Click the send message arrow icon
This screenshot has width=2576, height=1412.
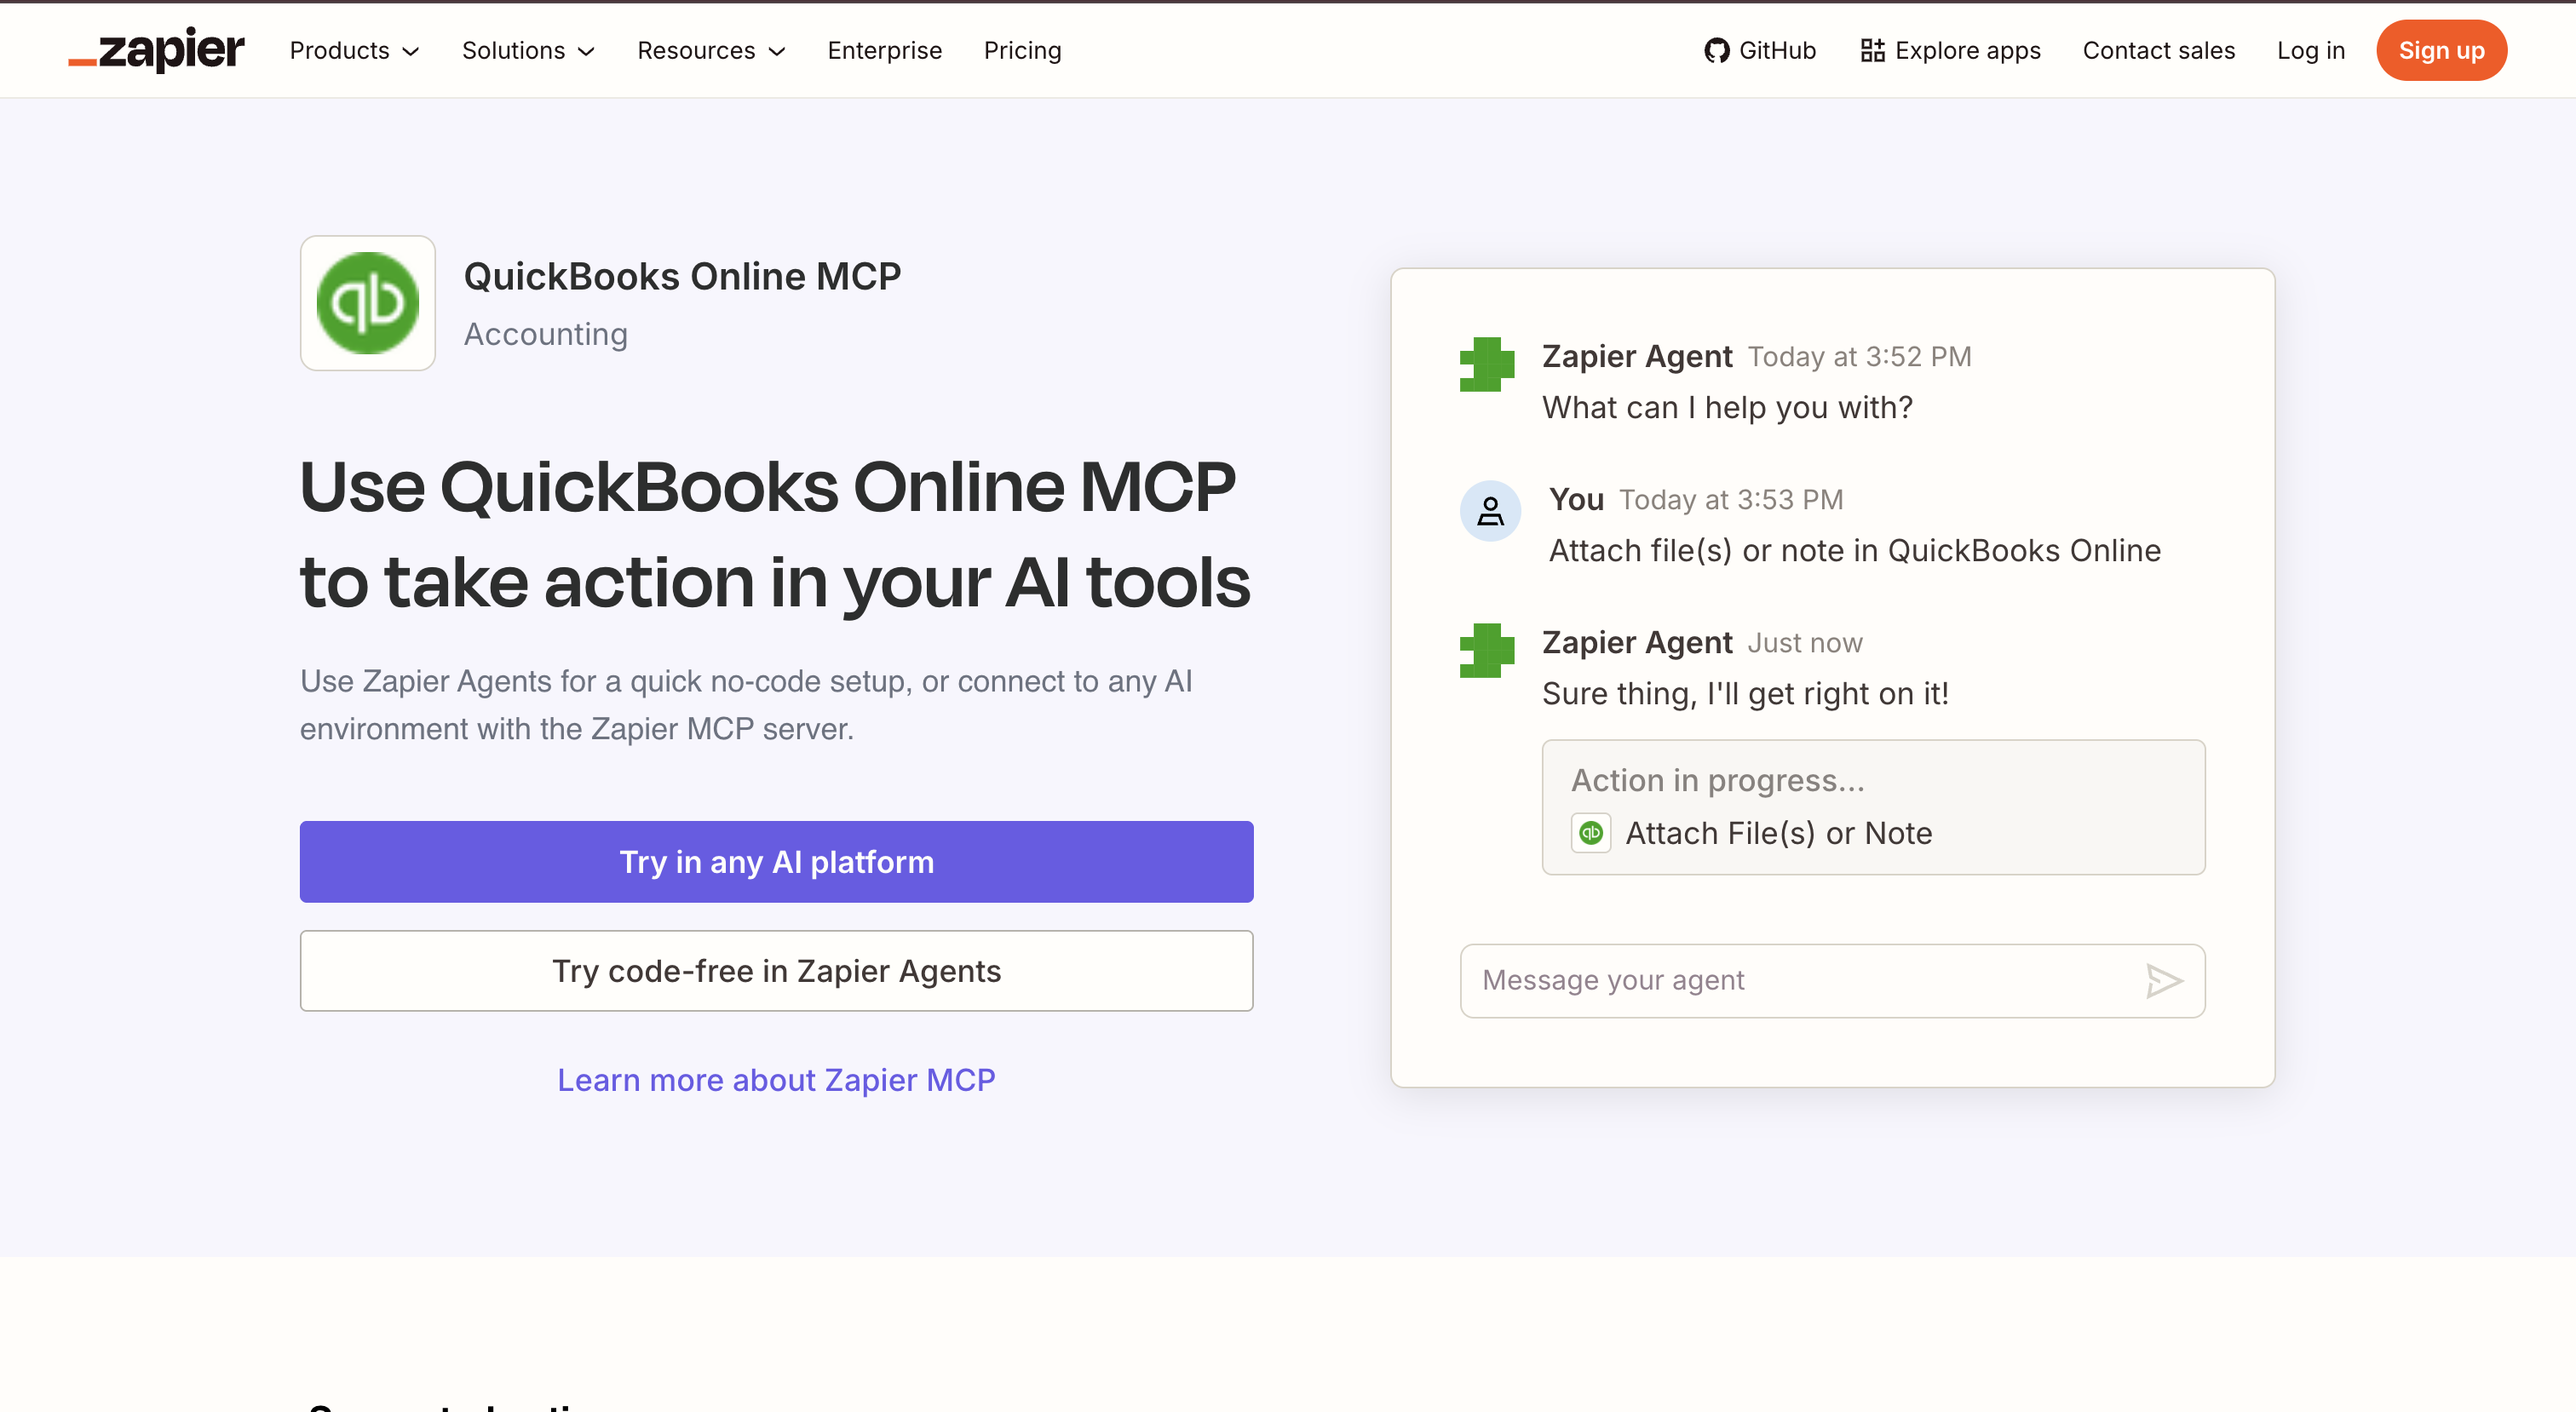pos(2164,981)
